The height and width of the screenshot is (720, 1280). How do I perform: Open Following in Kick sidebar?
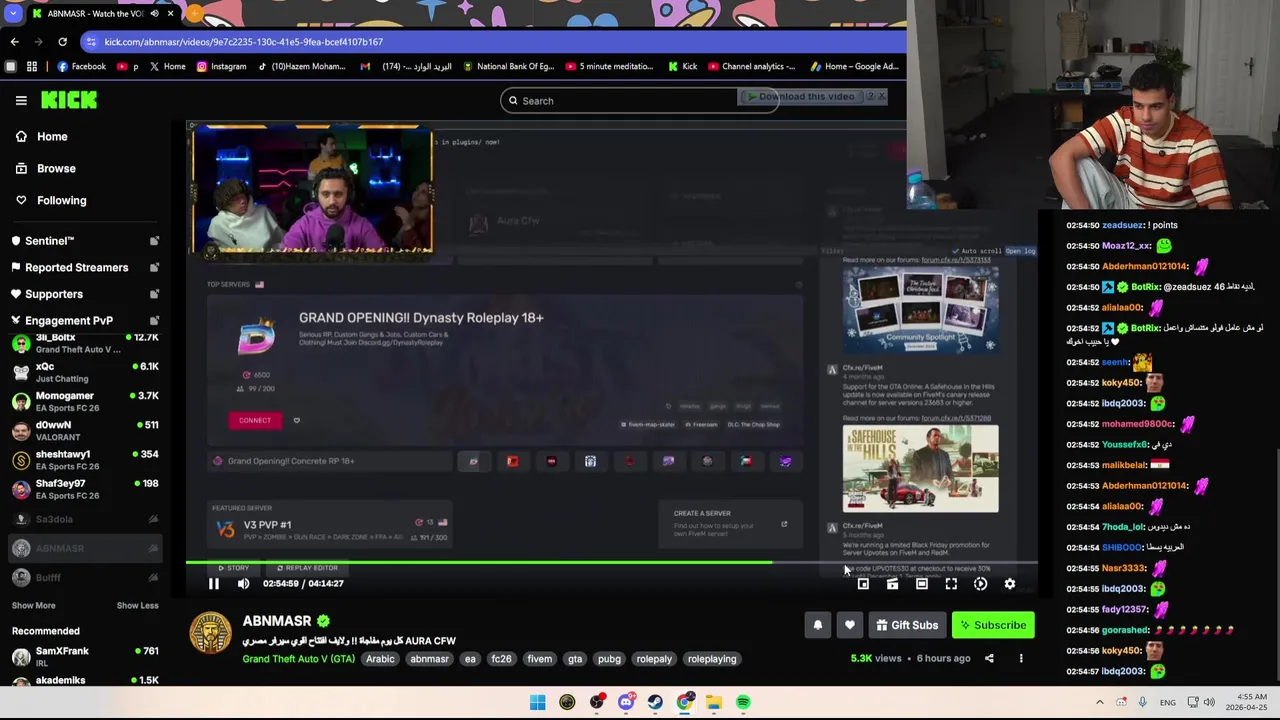click(x=52, y=200)
